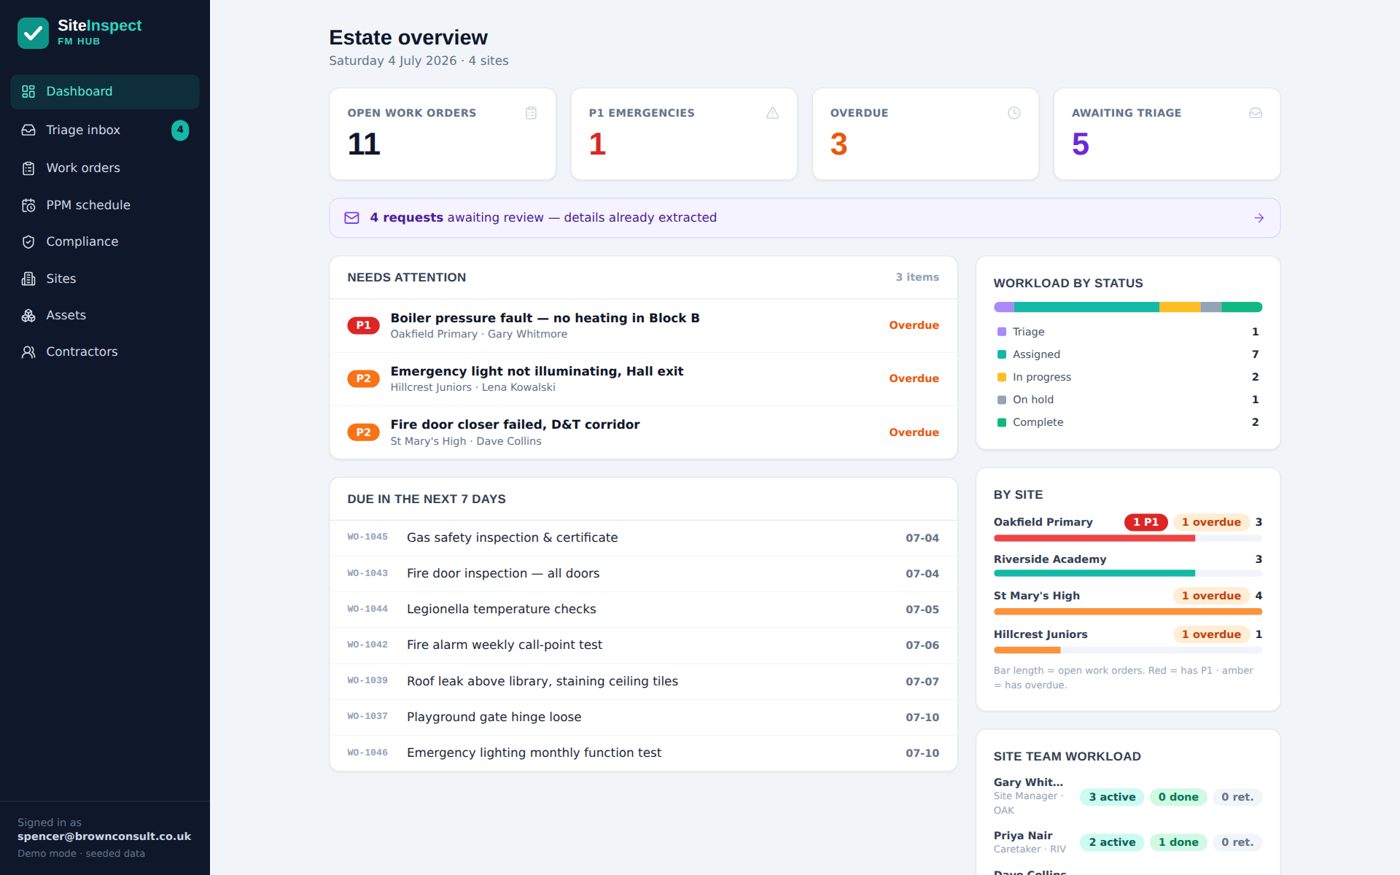Image resolution: width=1400 pixels, height=875 pixels.
Task: Click the grey On hold legend swatch
Action: point(1002,400)
